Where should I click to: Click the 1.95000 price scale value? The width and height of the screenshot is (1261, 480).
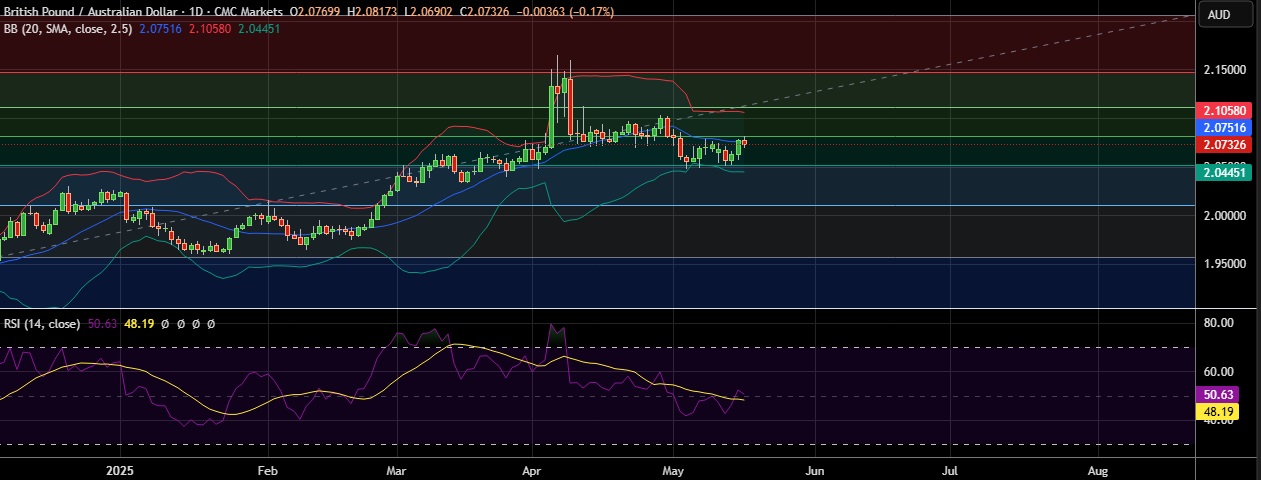point(1225,263)
